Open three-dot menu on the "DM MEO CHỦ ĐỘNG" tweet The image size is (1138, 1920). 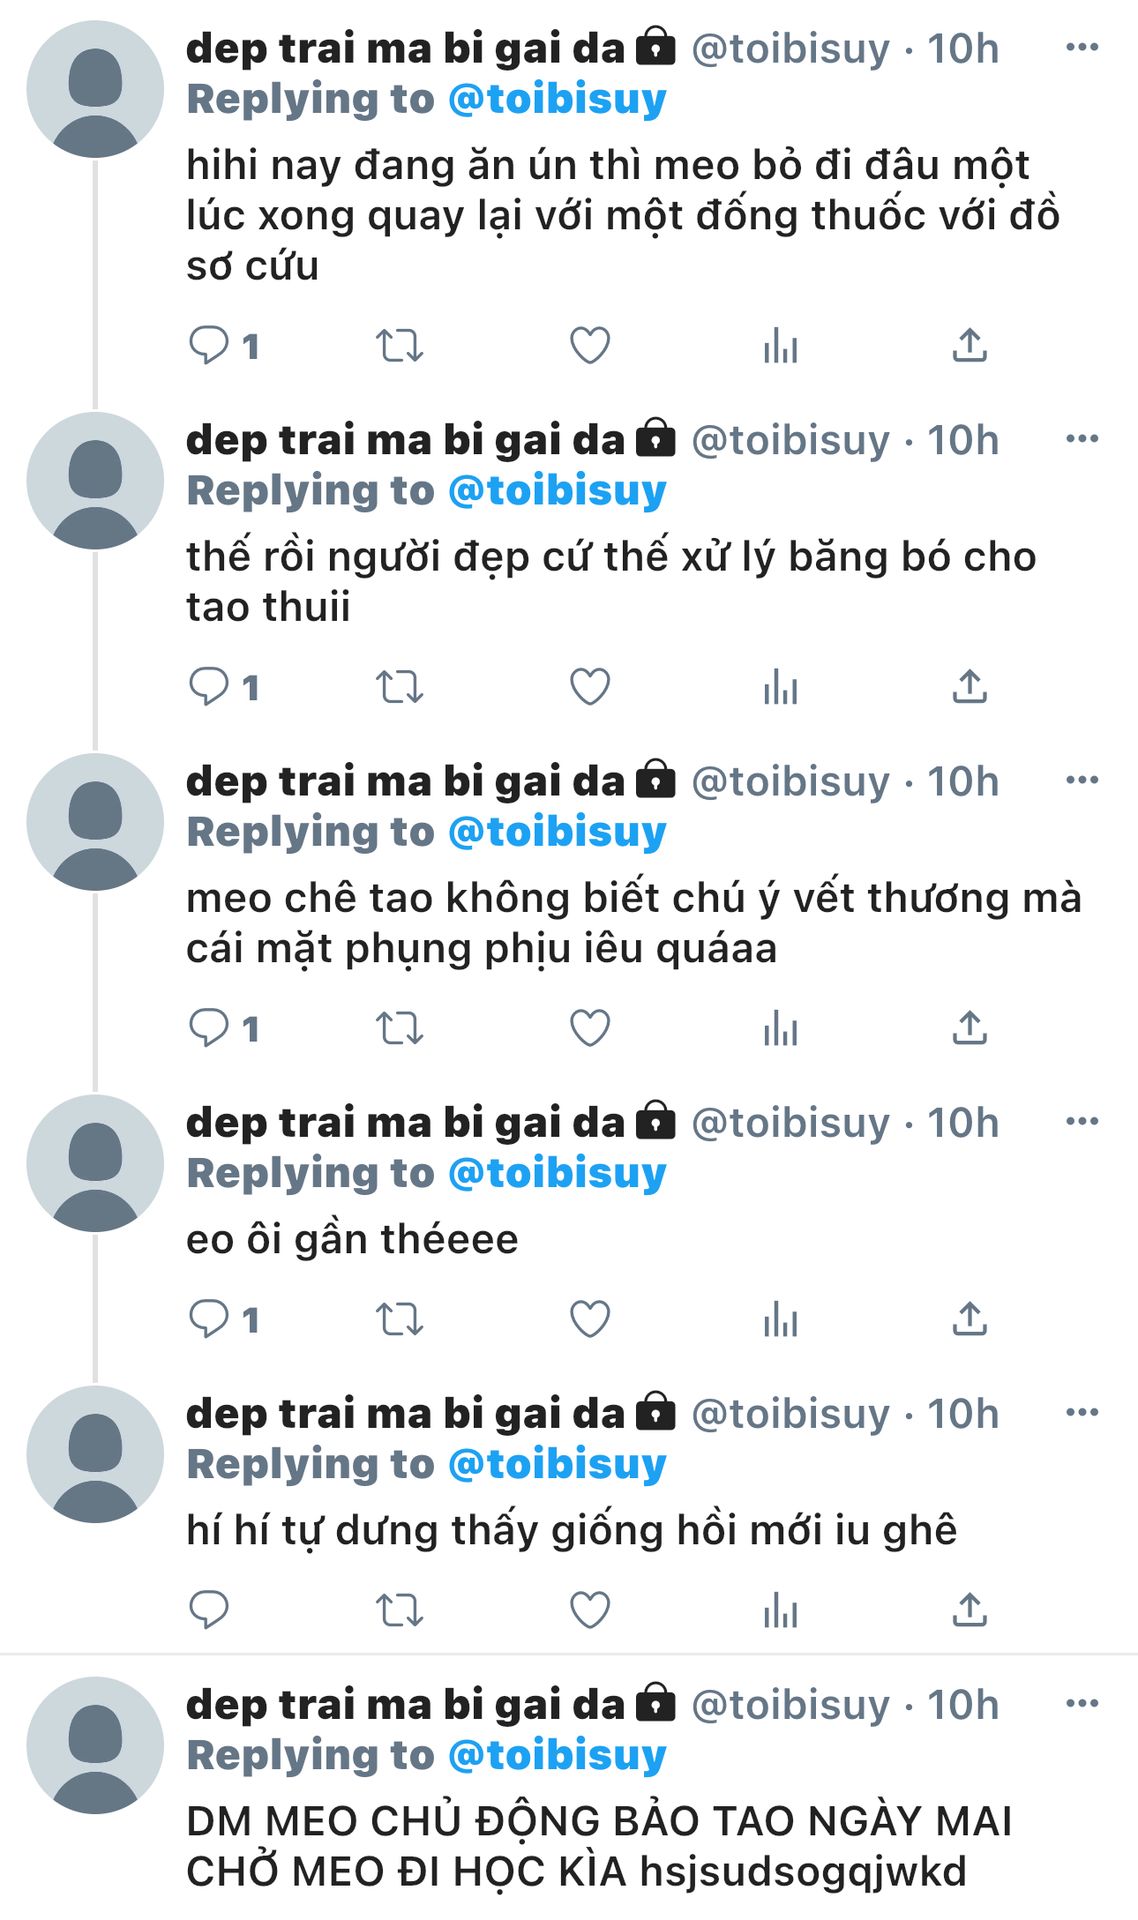click(x=1082, y=1703)
